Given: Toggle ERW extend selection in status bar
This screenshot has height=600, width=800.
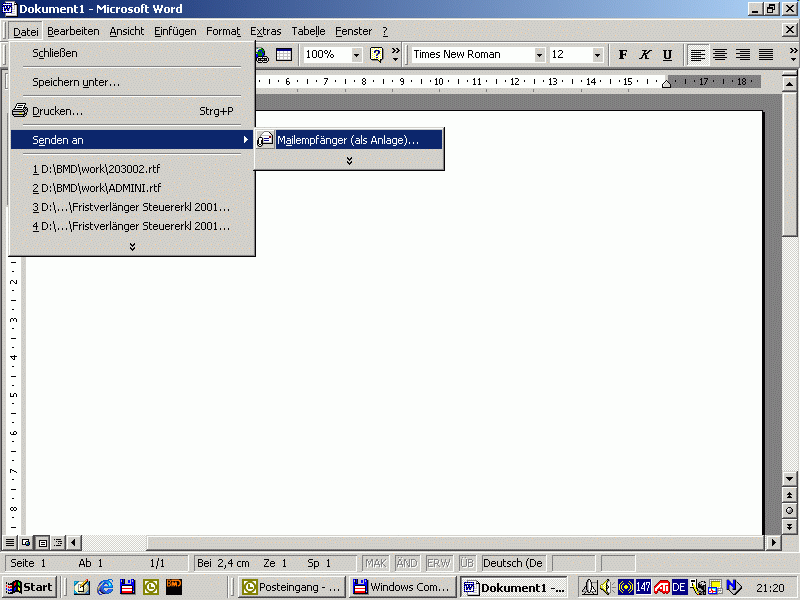Looking at the screenshot, I should point(439,563).
